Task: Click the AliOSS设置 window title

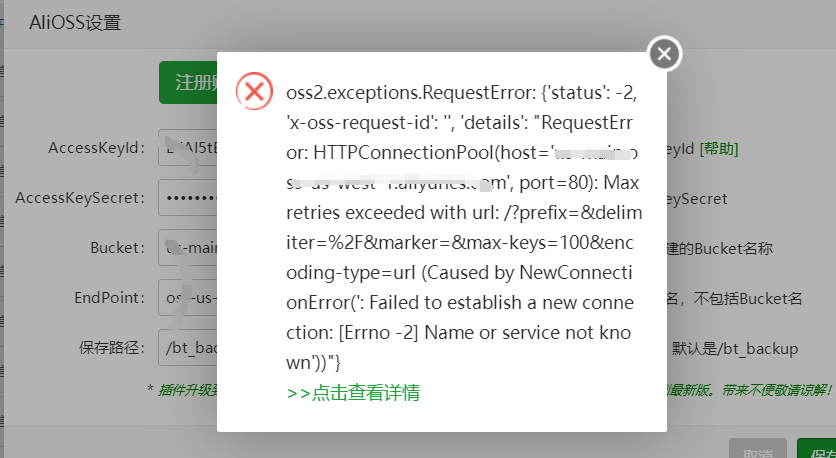Action: pos(75,23)
